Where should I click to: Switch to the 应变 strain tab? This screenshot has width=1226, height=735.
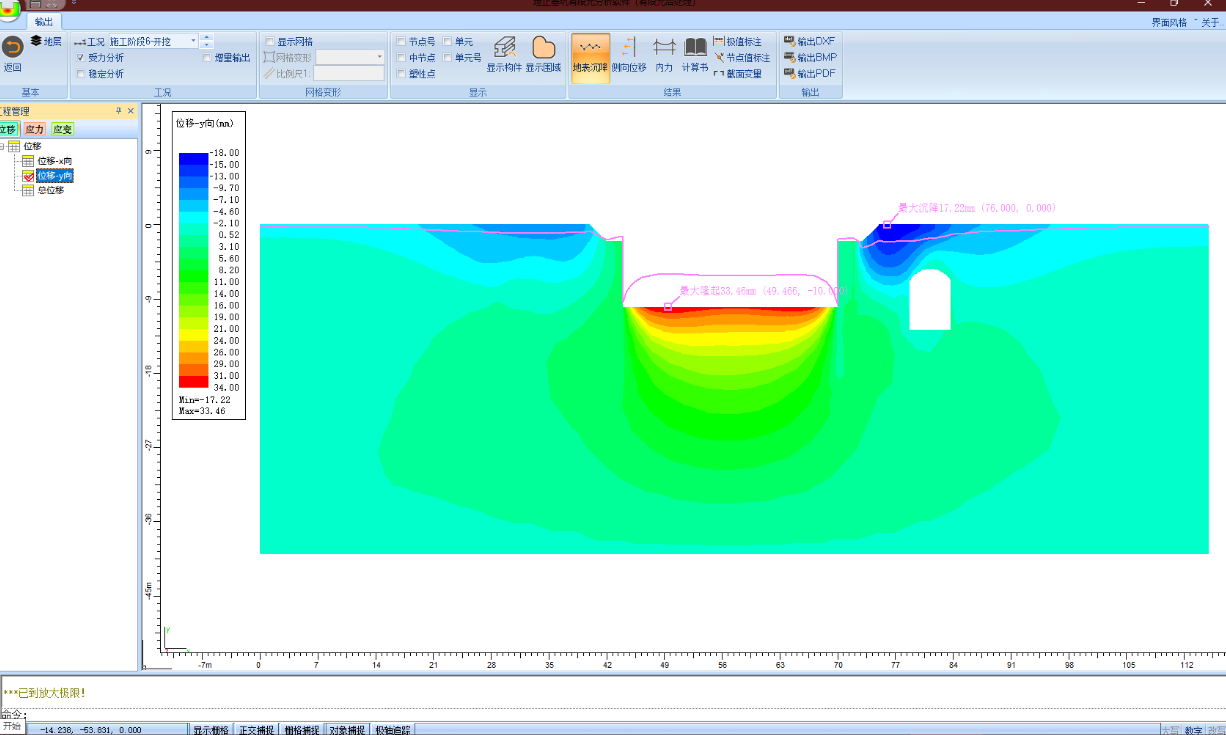tap(62, 129)
